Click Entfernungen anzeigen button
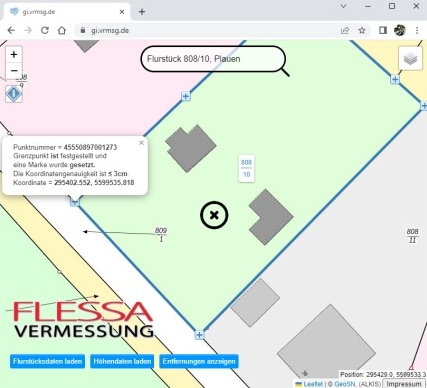 (199, 361)
